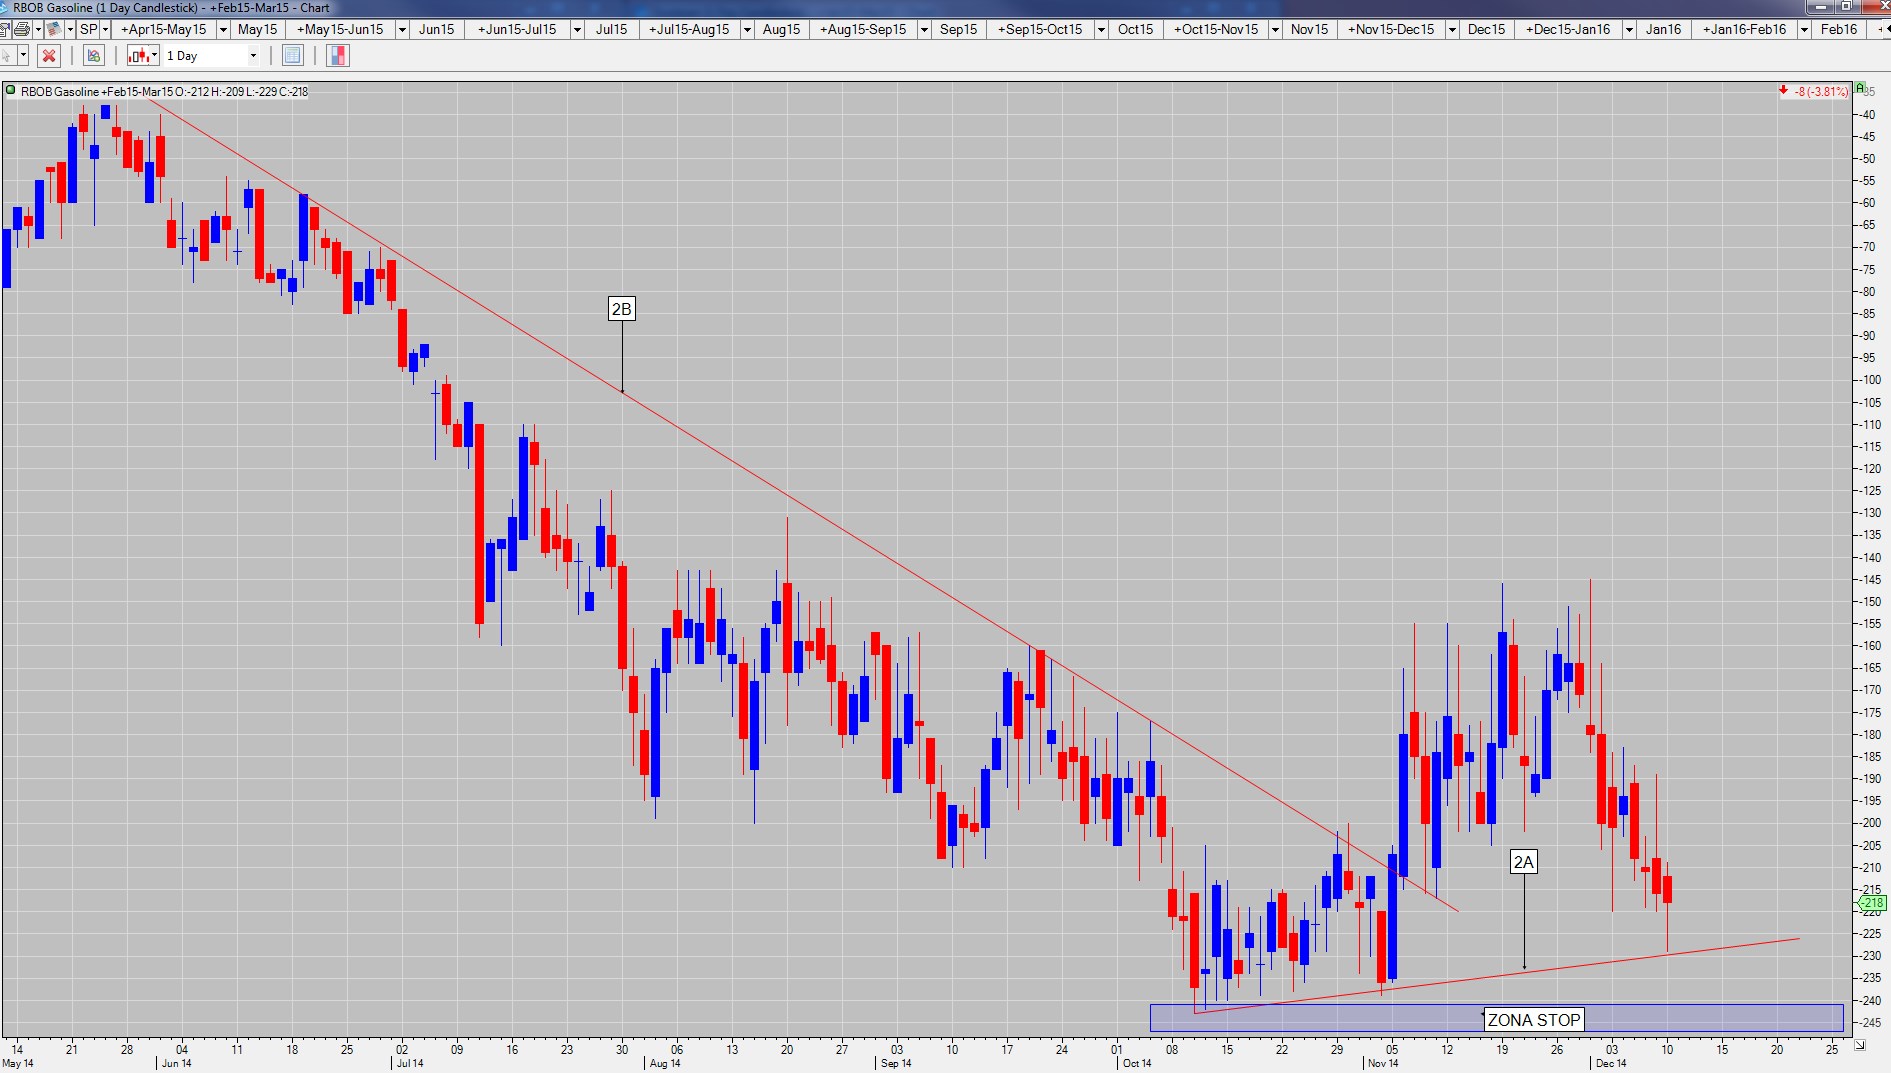Click the green -218 current price marker

pos(1872,903)
